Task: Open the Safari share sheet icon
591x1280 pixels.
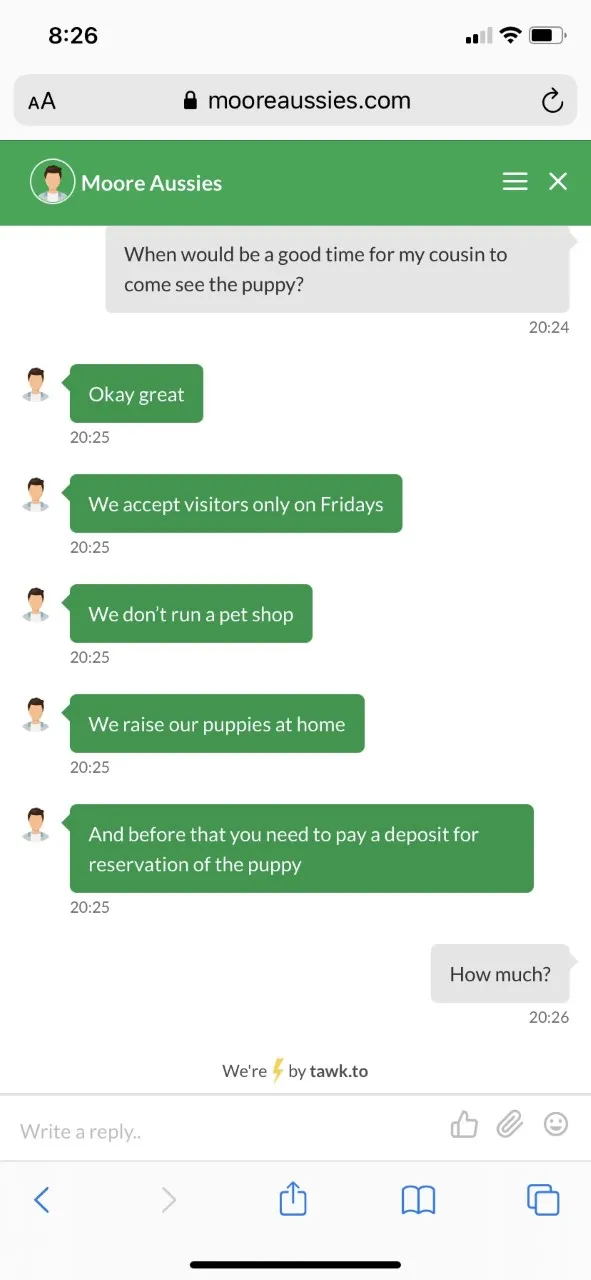Action: point(293,1198)
